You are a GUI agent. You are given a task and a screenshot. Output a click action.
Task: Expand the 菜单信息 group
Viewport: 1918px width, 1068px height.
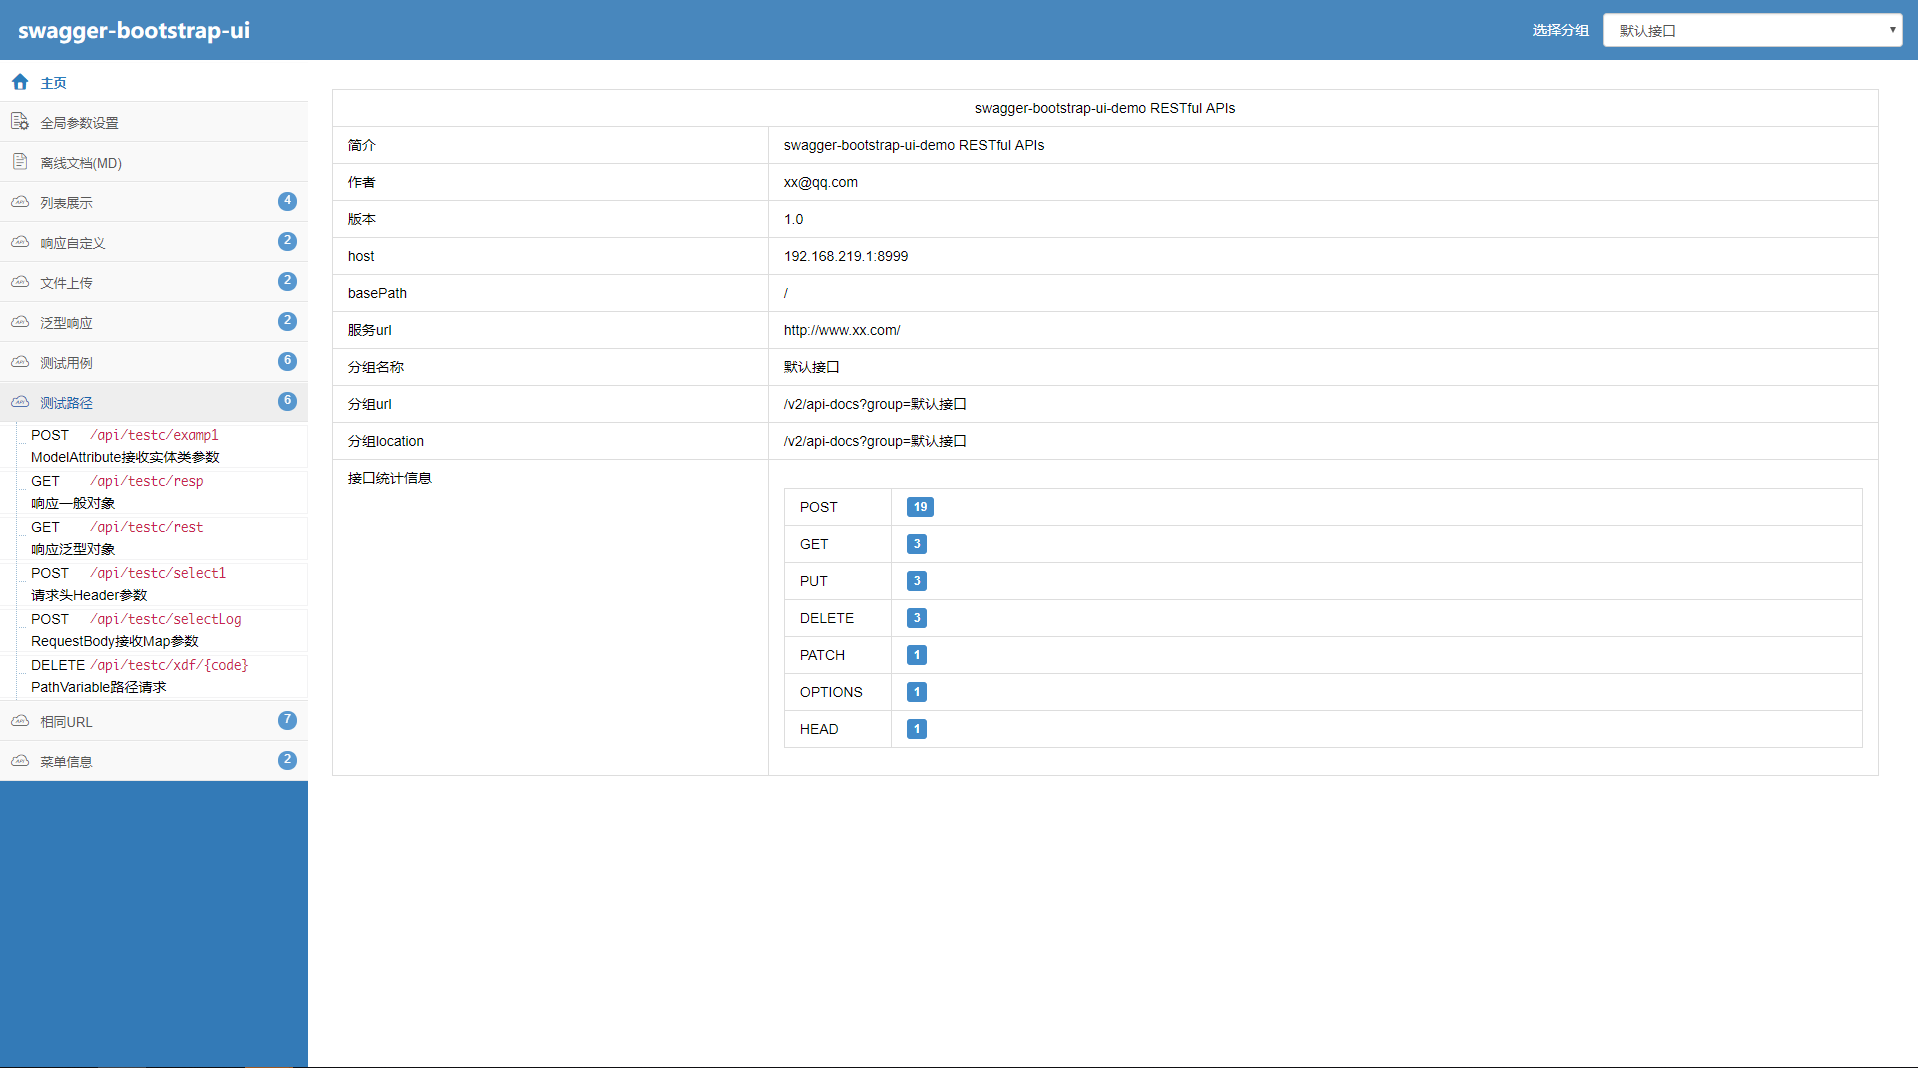pyautogui.click(x=154, y=761)
